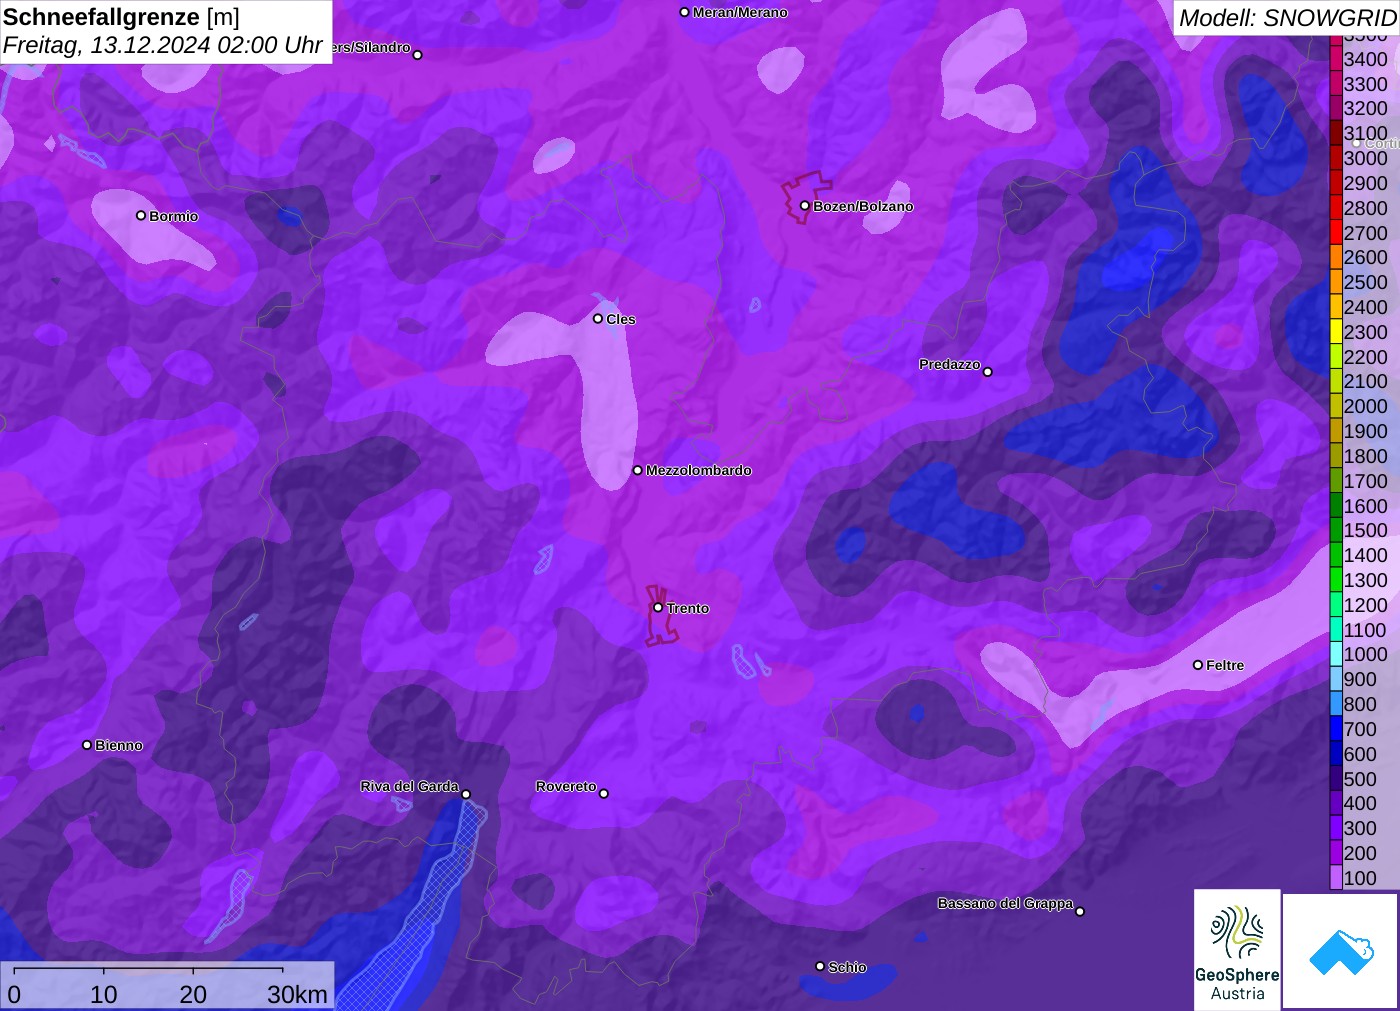The width and height of the screenshot is (1400, 1011).
Task: Click the 300 legend value
Action: click(x=1360, y=828)
